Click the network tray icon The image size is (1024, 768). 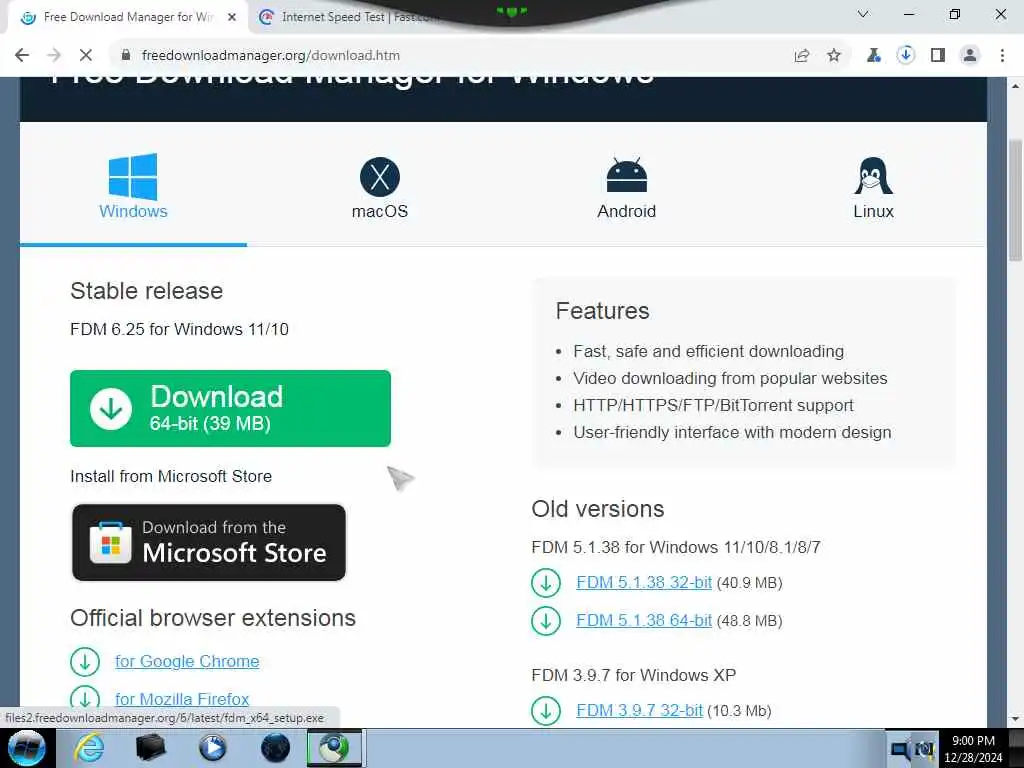tap(899, 750)
